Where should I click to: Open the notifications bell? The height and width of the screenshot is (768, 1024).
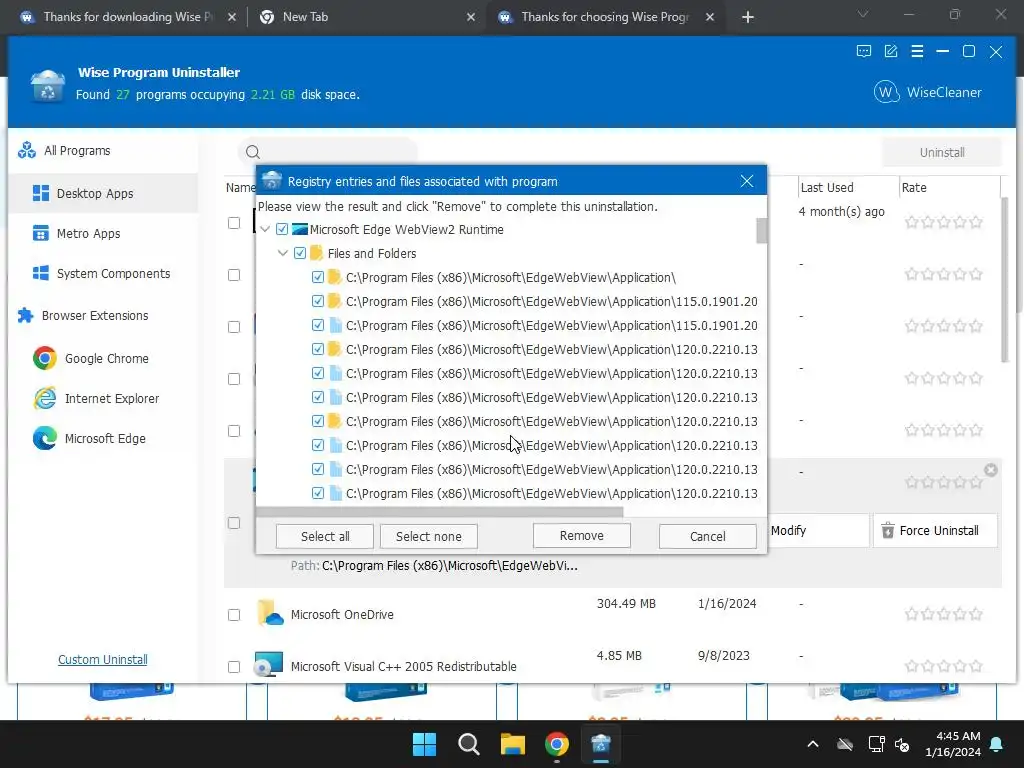(x=997, y=744)
